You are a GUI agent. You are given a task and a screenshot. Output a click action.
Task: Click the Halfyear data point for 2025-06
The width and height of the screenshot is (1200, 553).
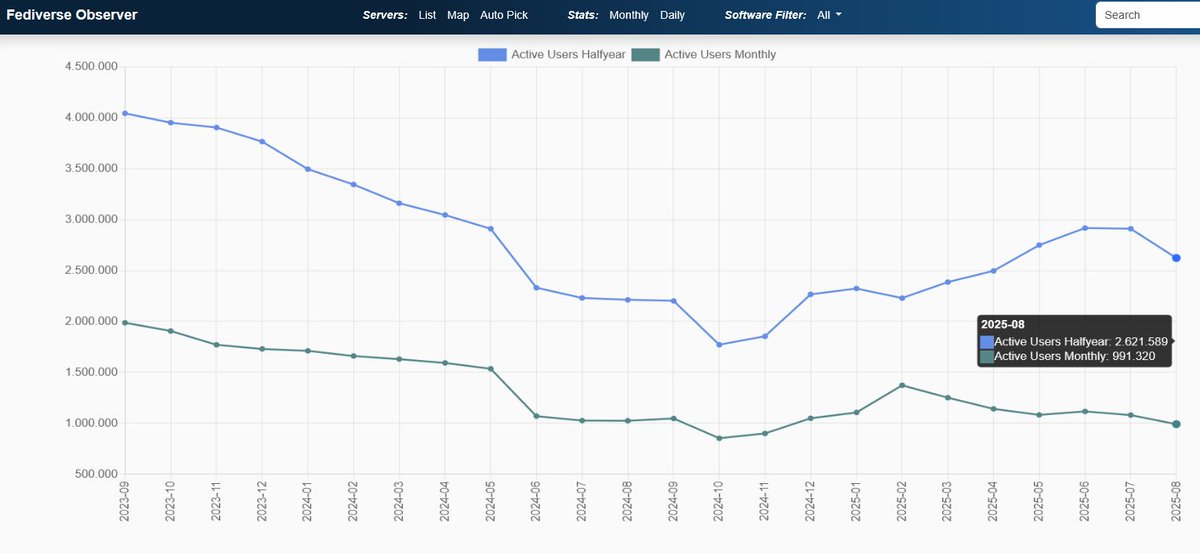pos(1085,228)
